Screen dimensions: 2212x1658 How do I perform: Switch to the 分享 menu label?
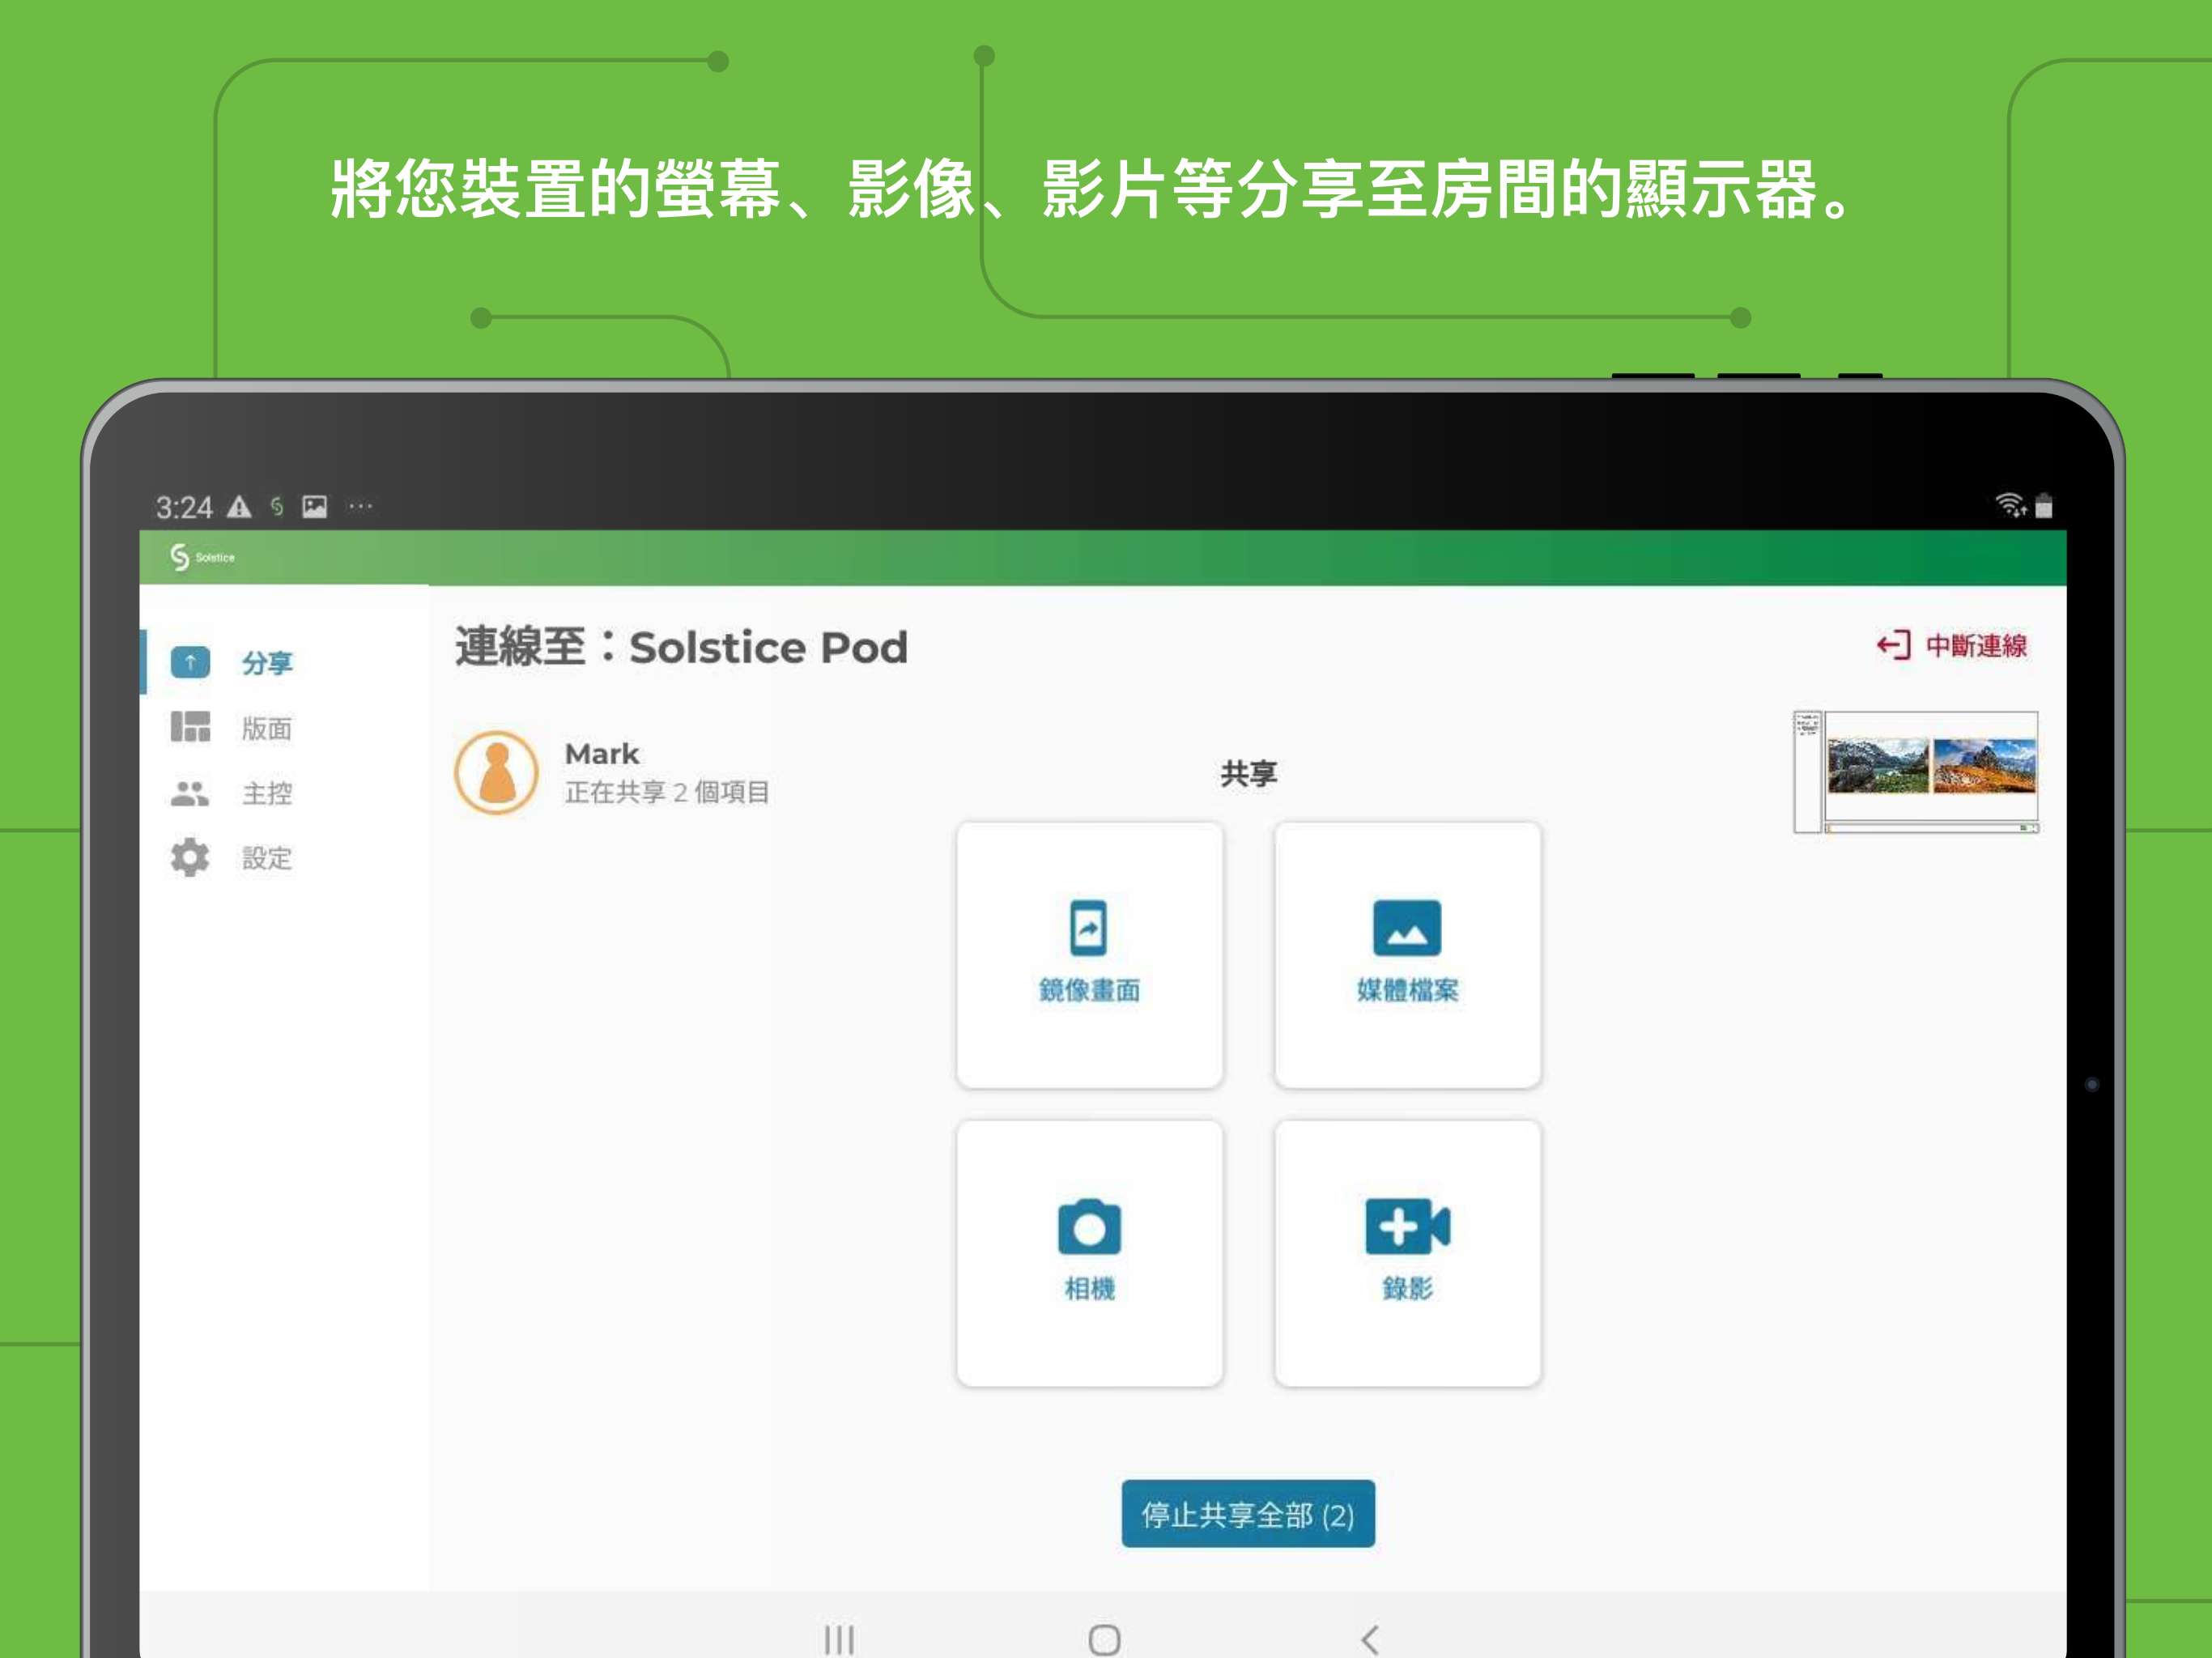tap(267, 663)
